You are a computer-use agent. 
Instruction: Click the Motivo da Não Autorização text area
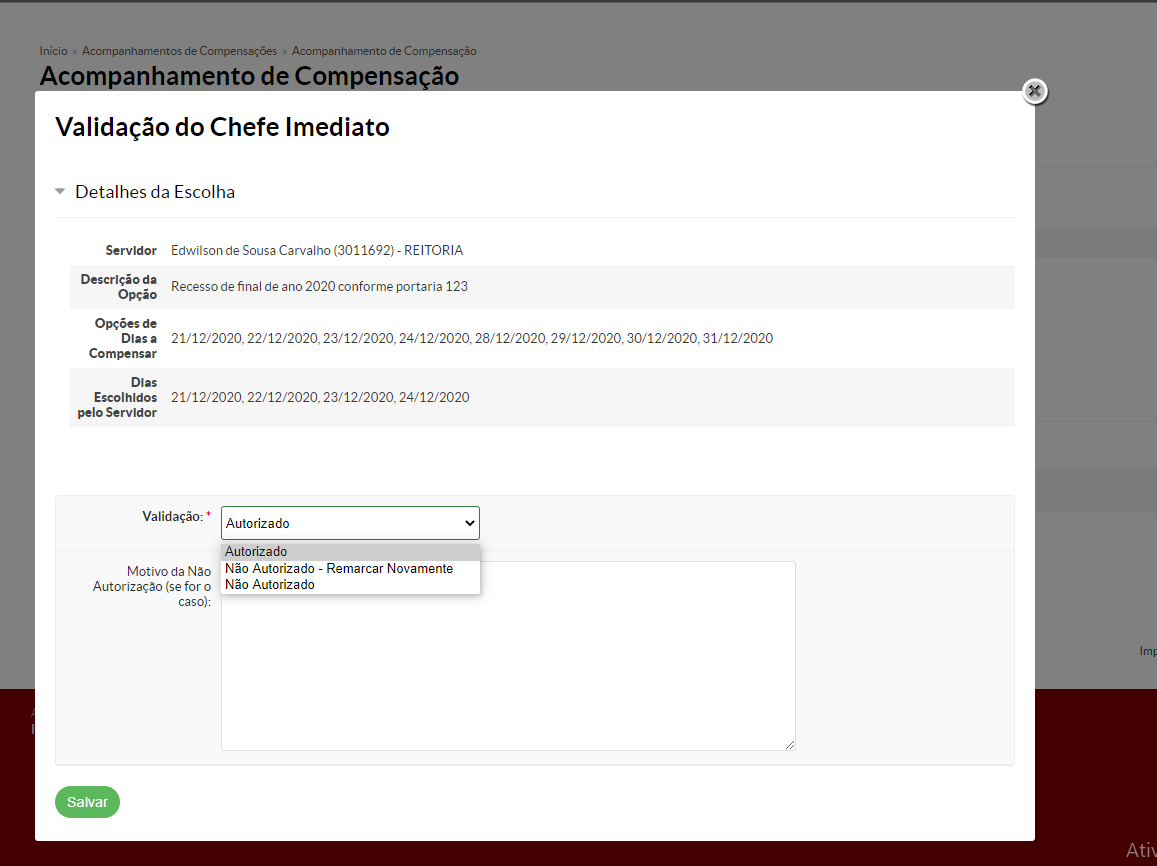coord(508,656)
